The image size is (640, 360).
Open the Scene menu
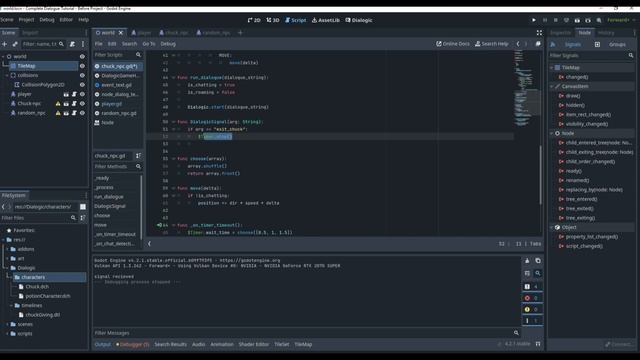(7, 20)
